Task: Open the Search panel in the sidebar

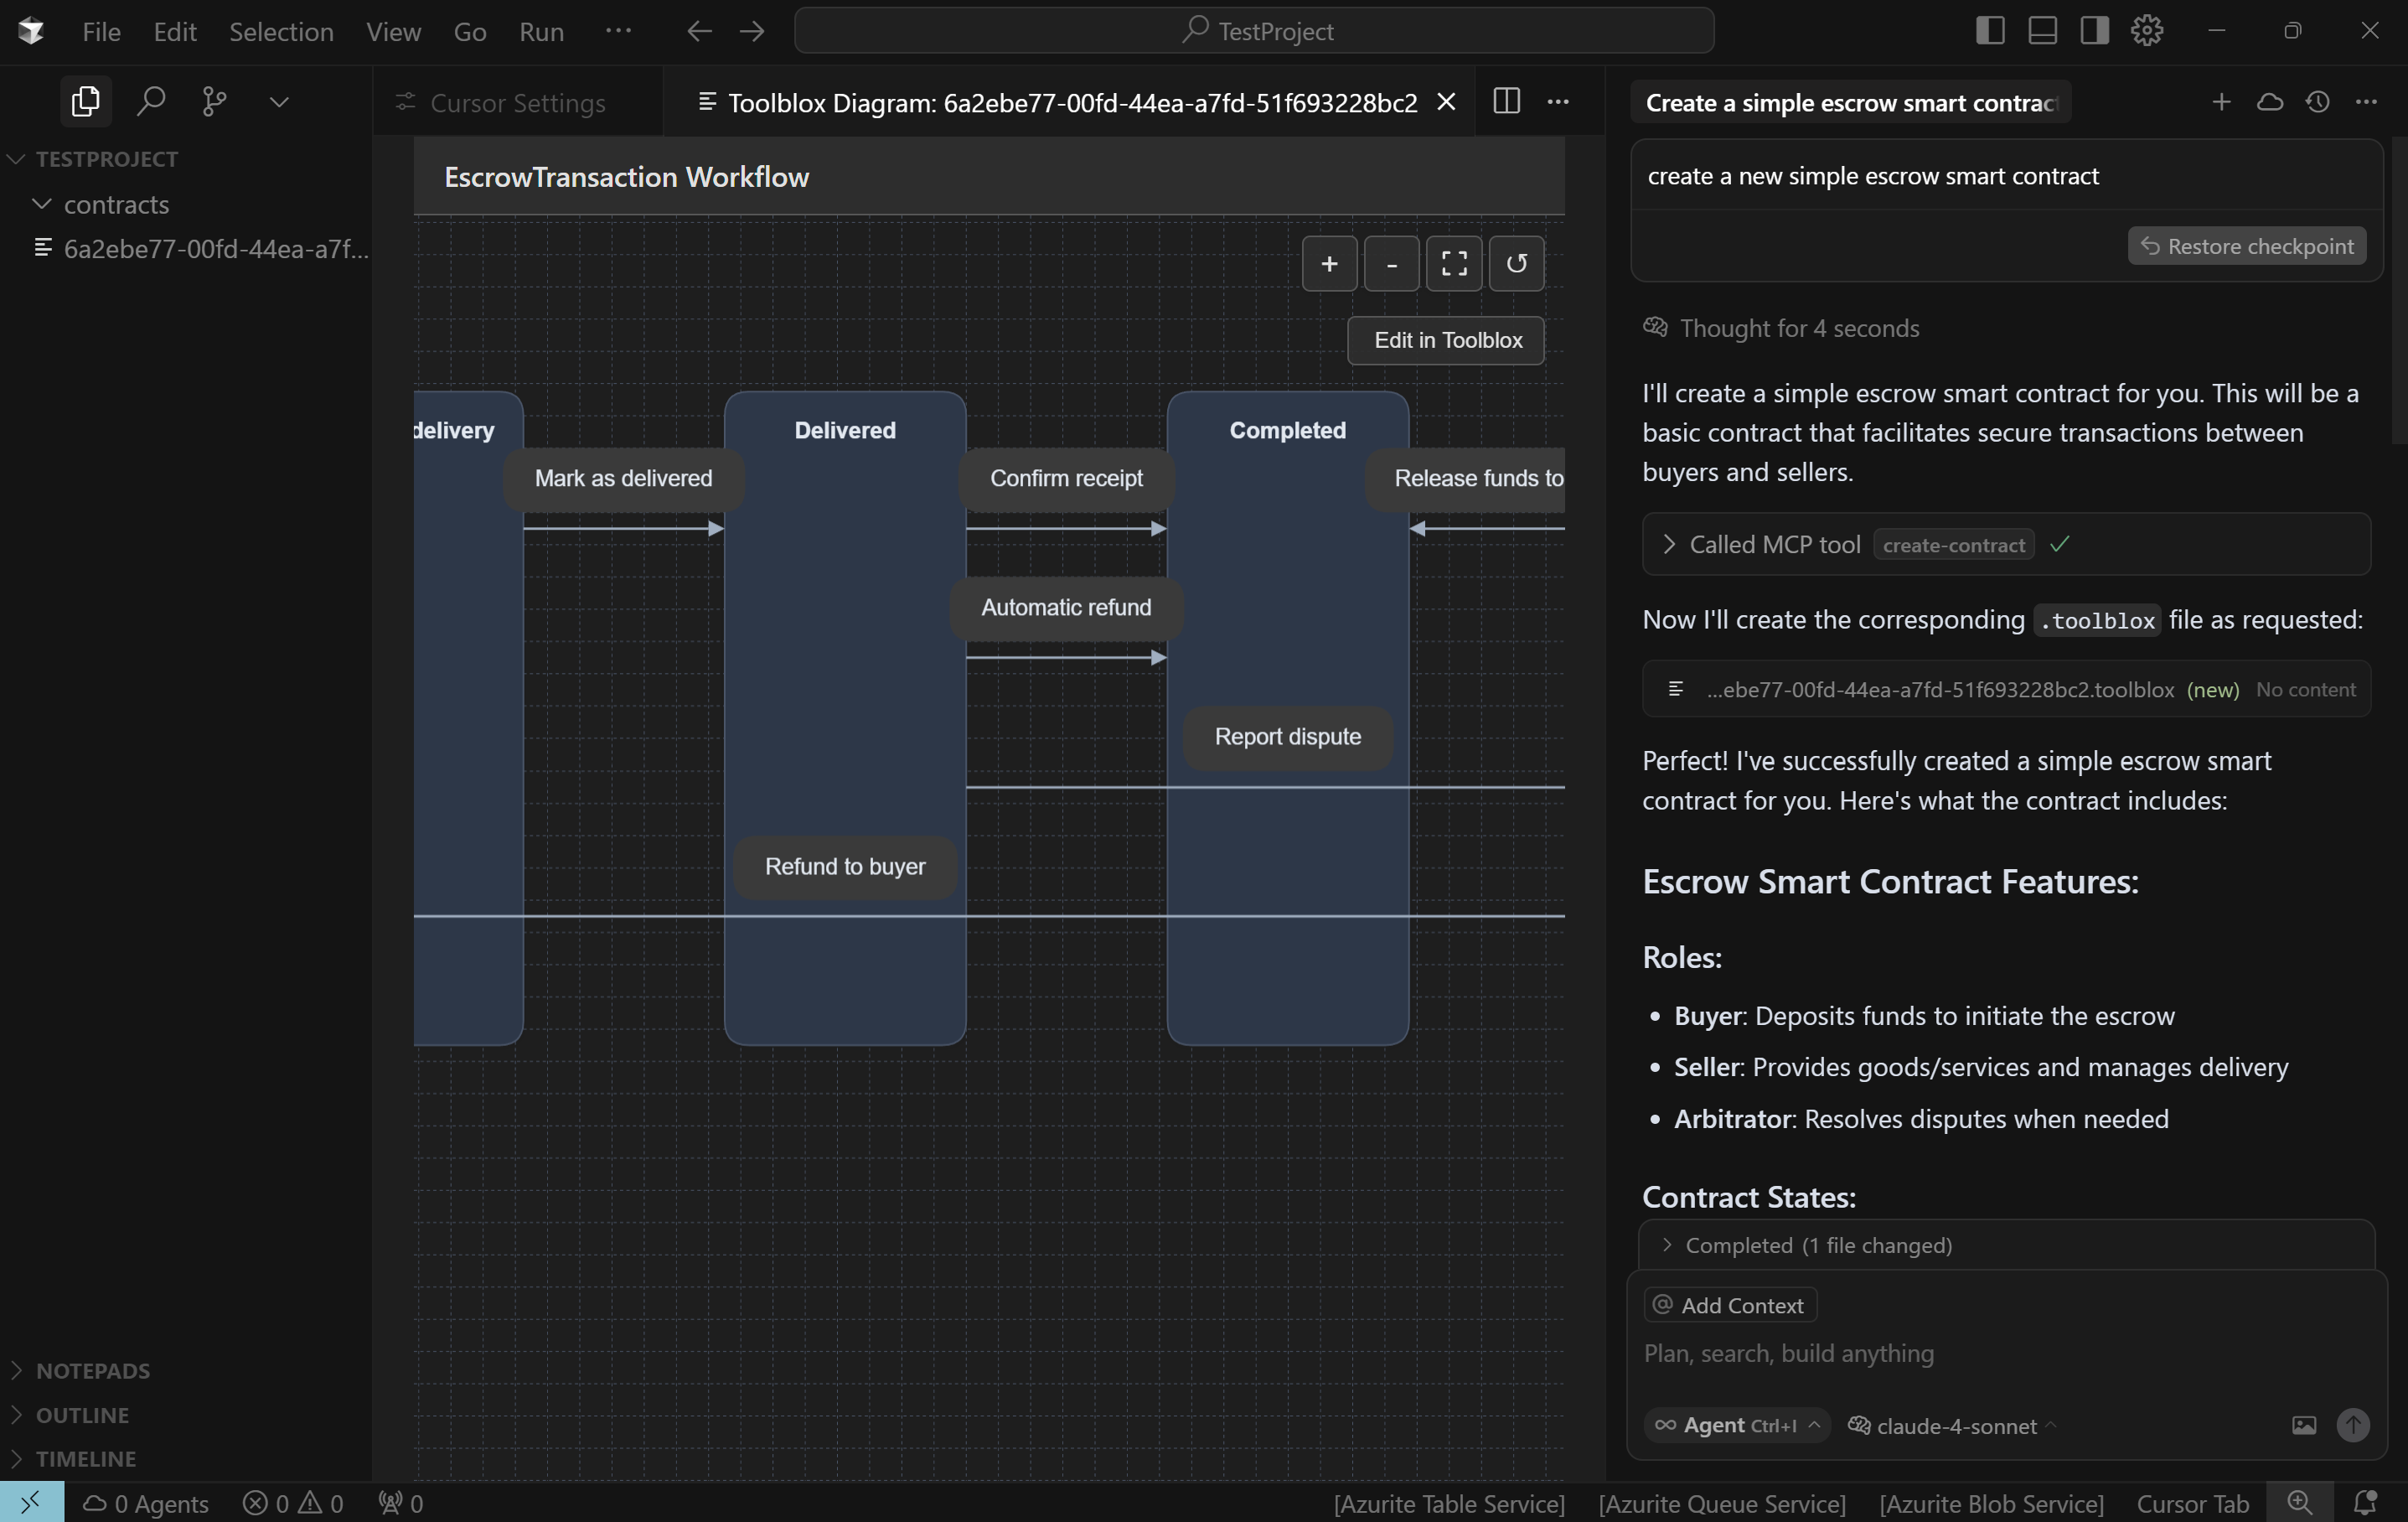Action: click(151, 101)
